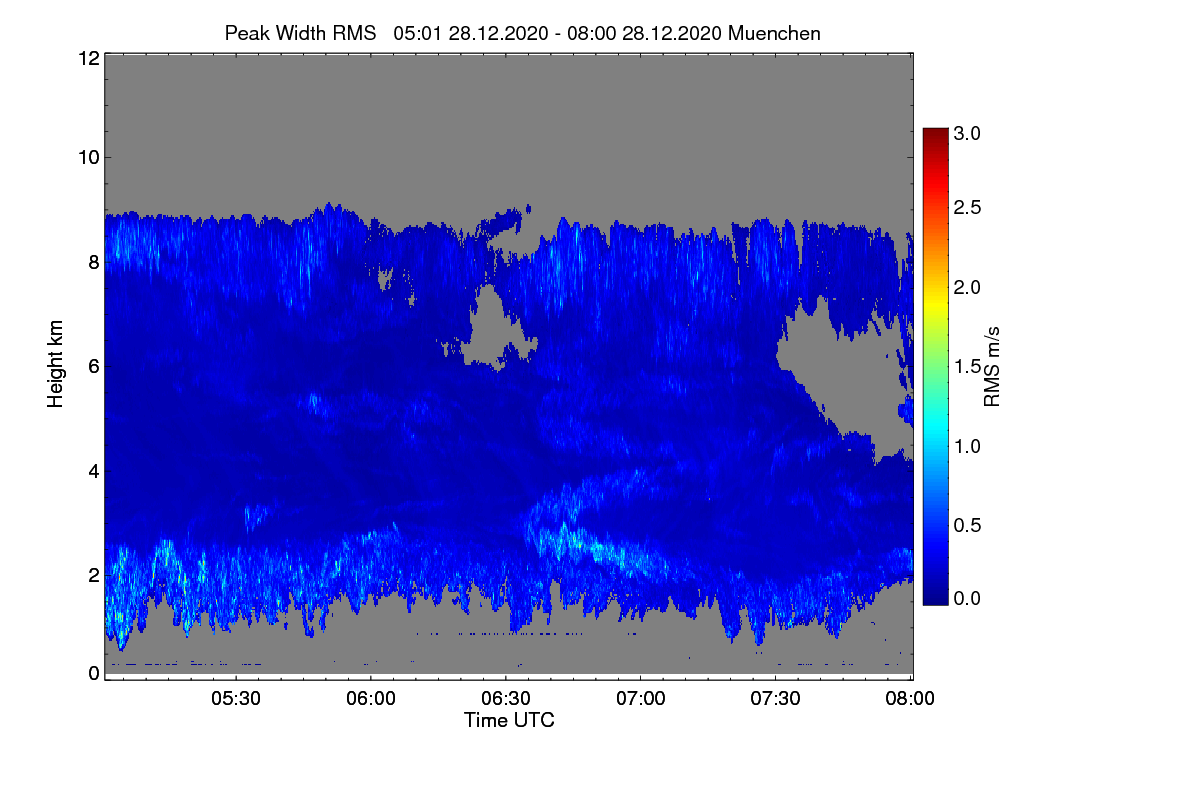Click the colorbar value 1.0
This screenshot has width=1200, height=800.
pyautogui.click(x=967, y=445)
